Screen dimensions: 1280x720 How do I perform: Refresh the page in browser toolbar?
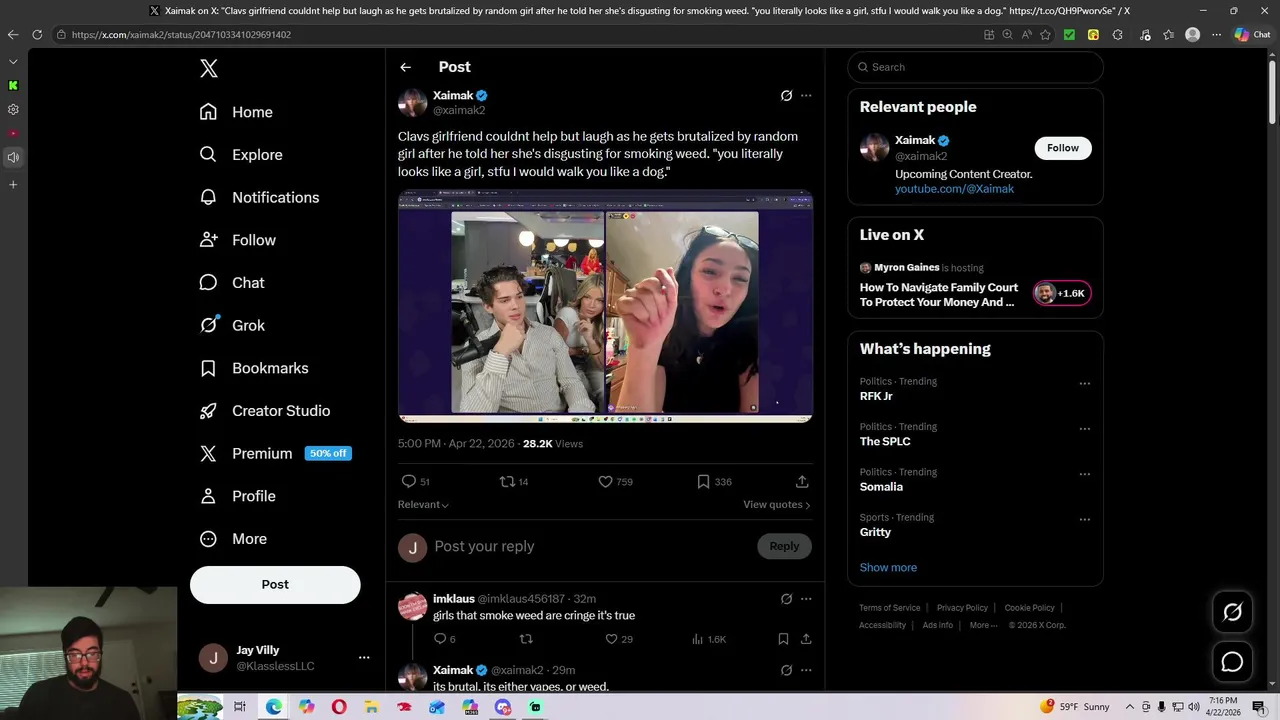pos(37,34)
